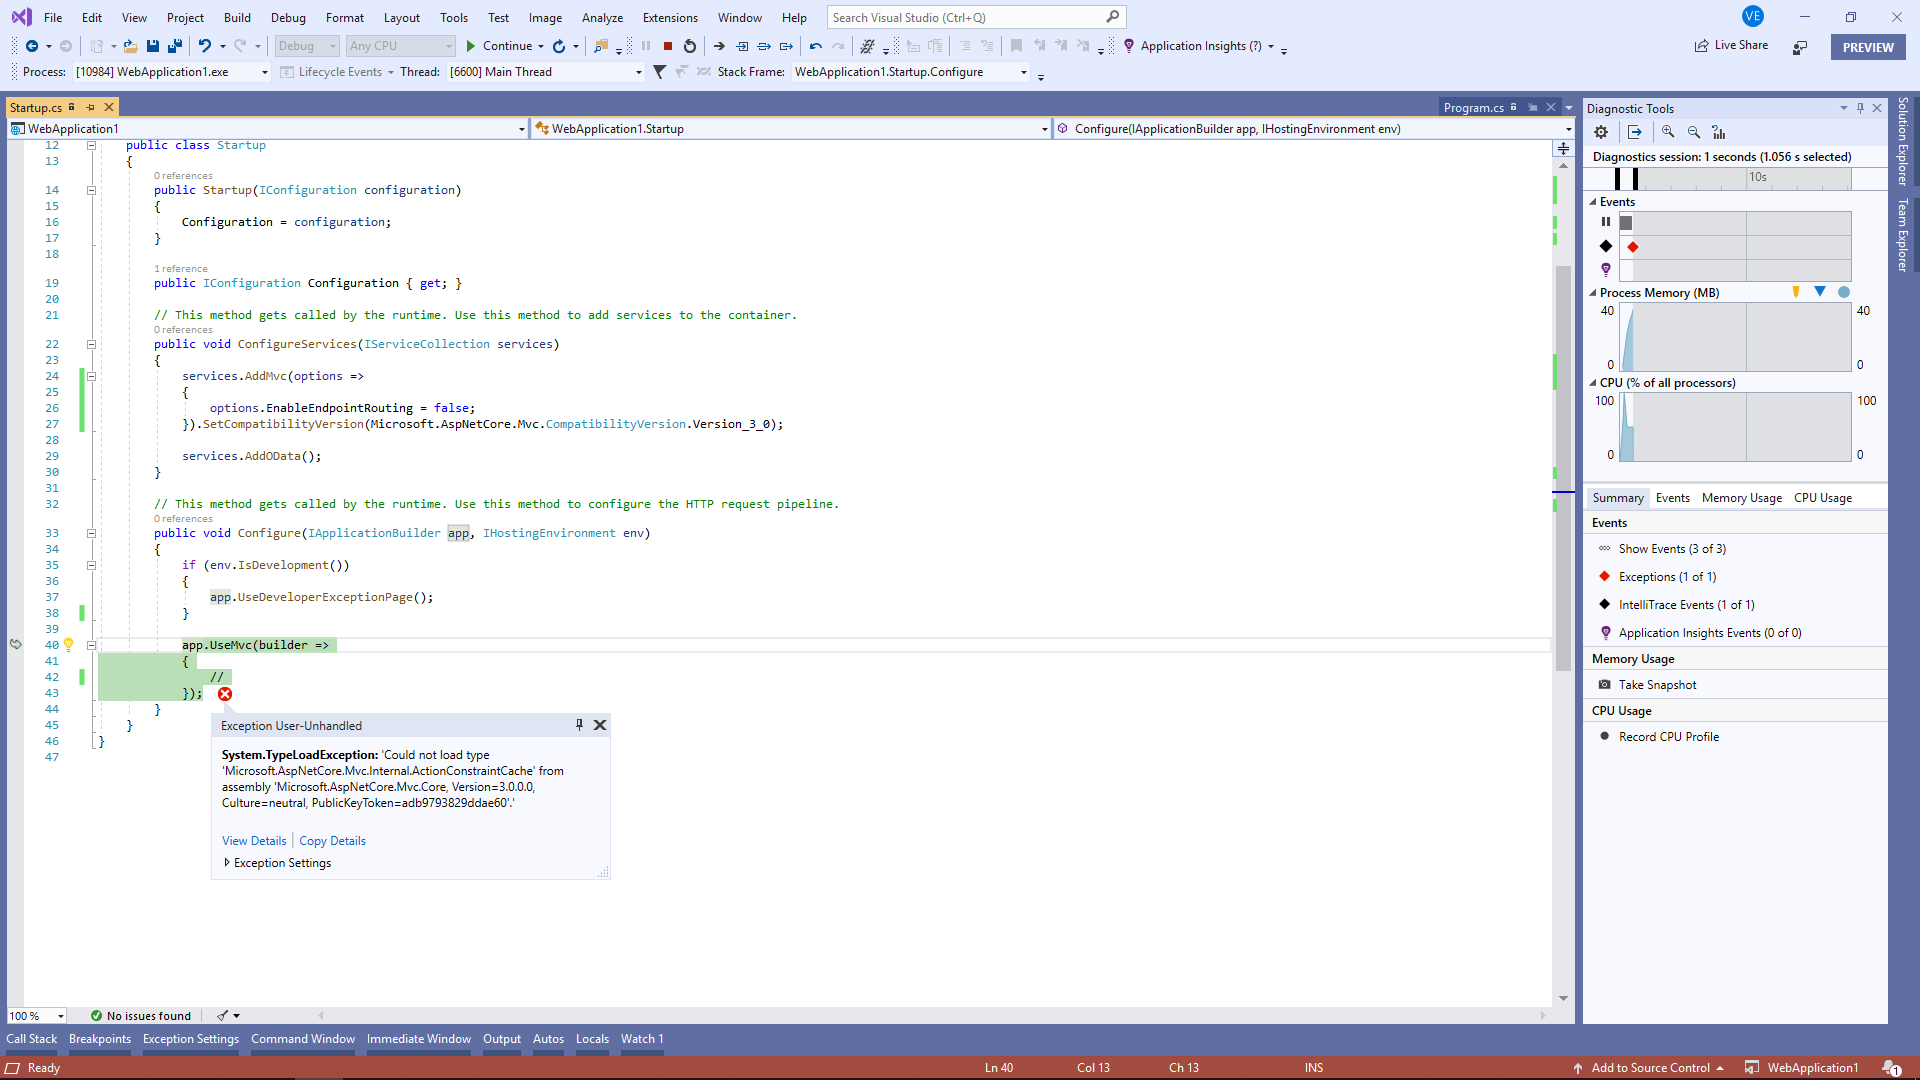Click Add to Source Control in status bar

(x=1650, y=1068)
